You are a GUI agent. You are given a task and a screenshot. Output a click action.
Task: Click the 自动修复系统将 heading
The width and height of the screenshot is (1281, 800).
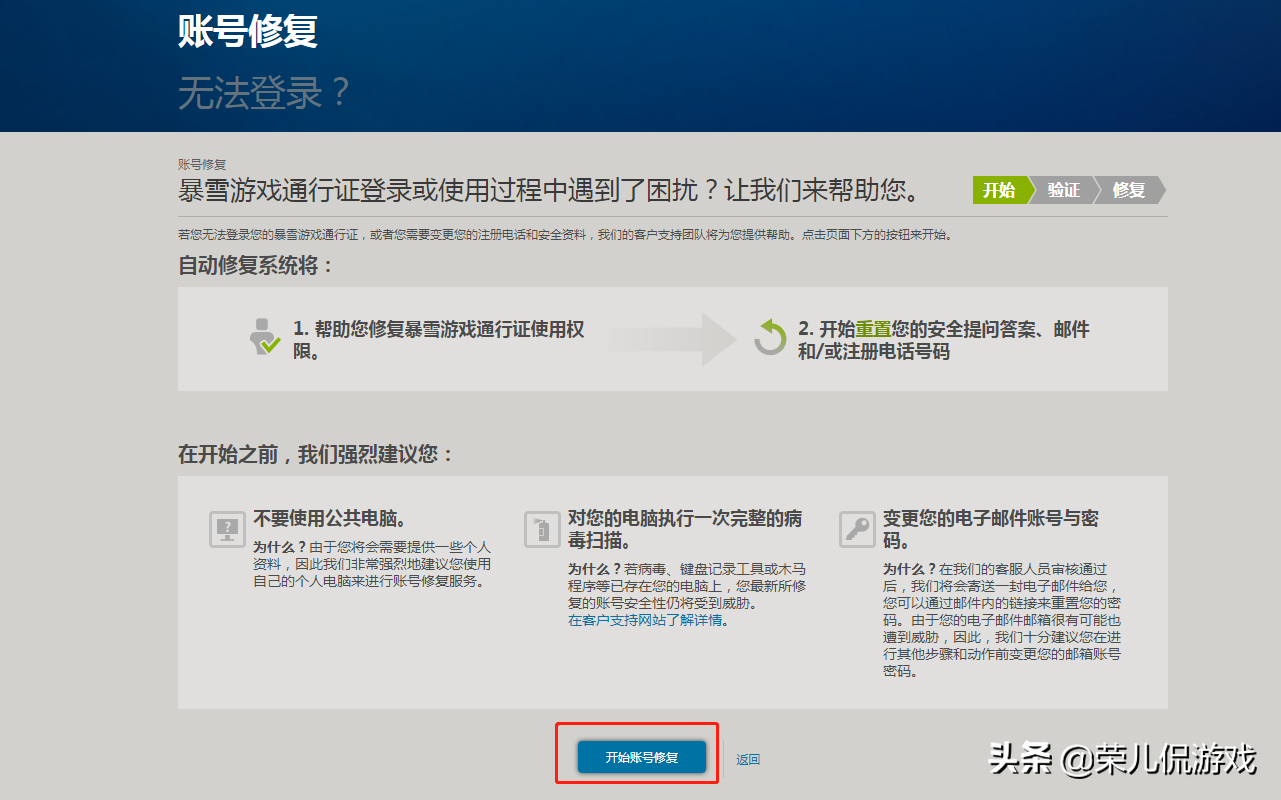(256, 265)
